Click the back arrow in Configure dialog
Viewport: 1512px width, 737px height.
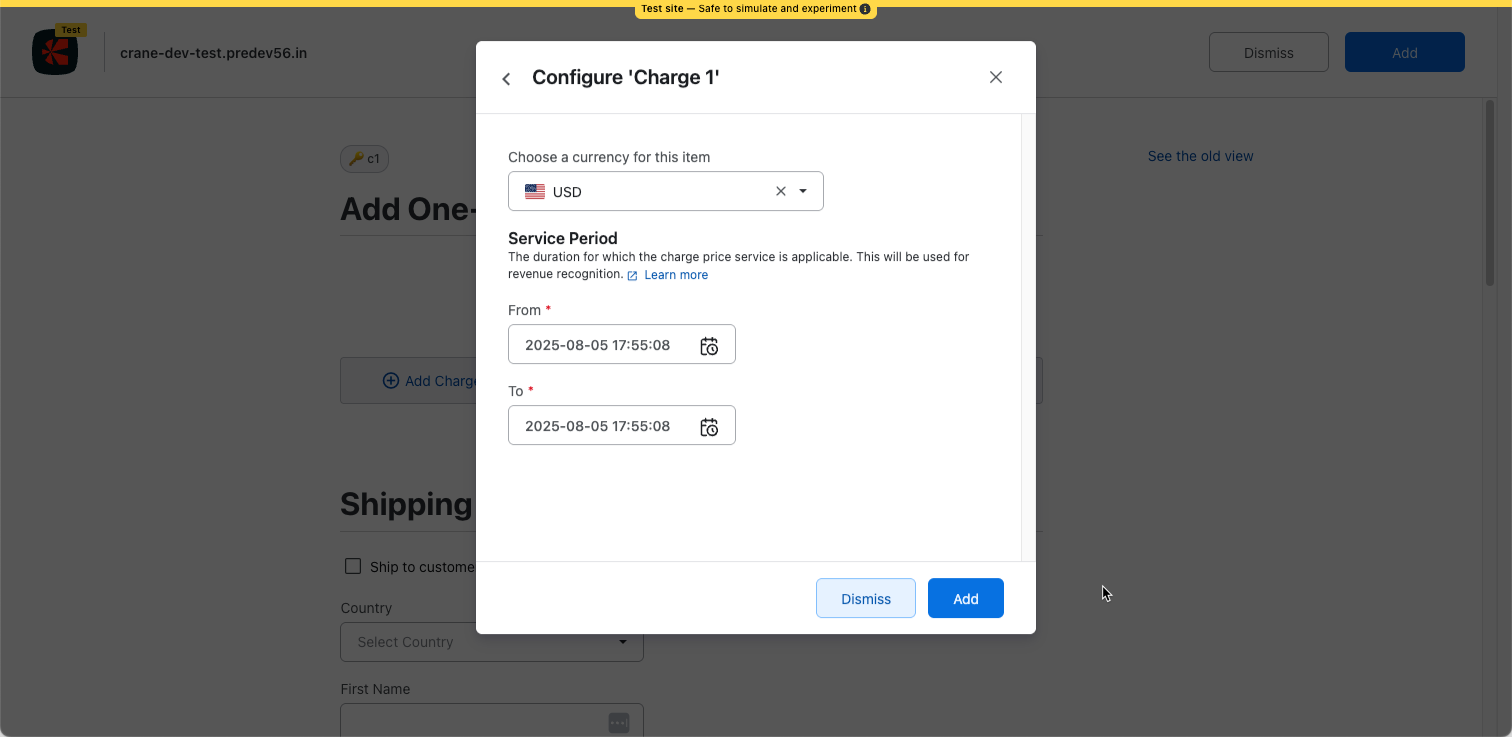pyautogui.click(x=506, y=79)
